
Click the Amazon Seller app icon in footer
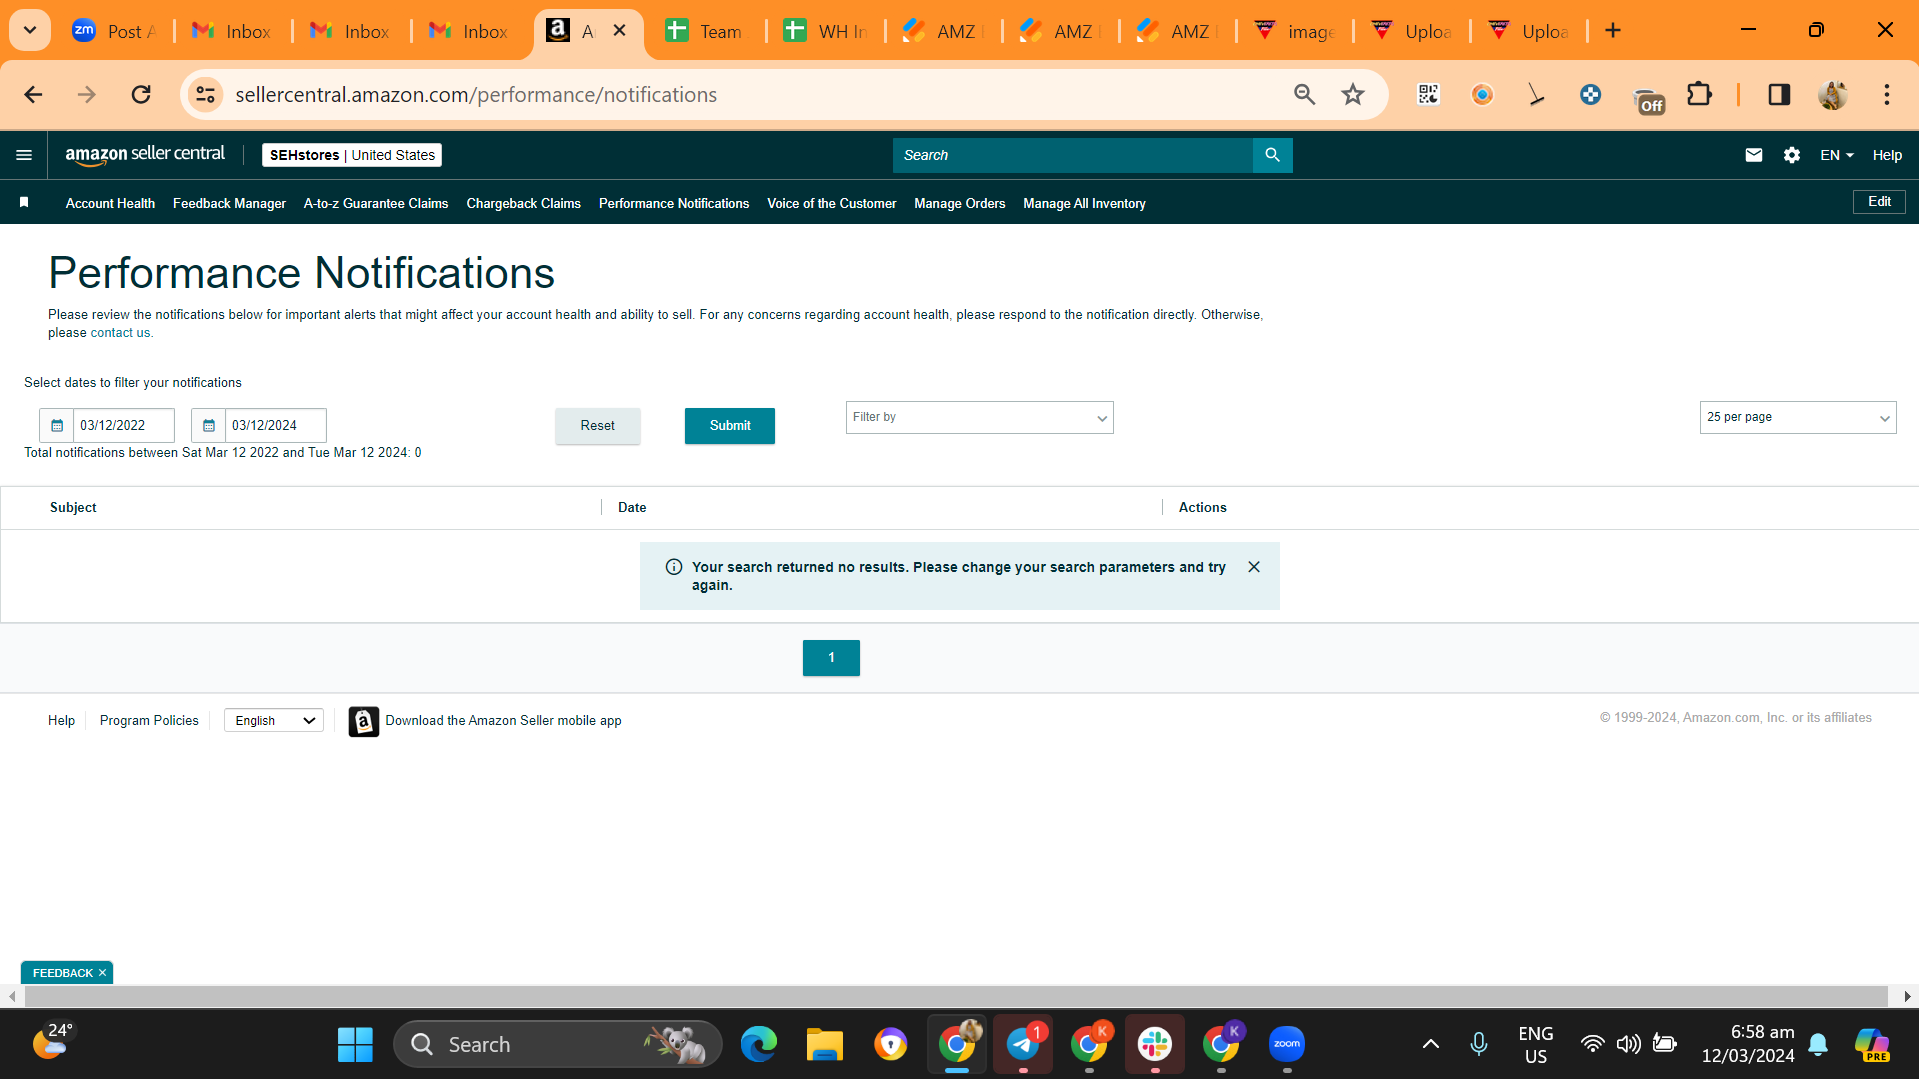click(363, 721)
